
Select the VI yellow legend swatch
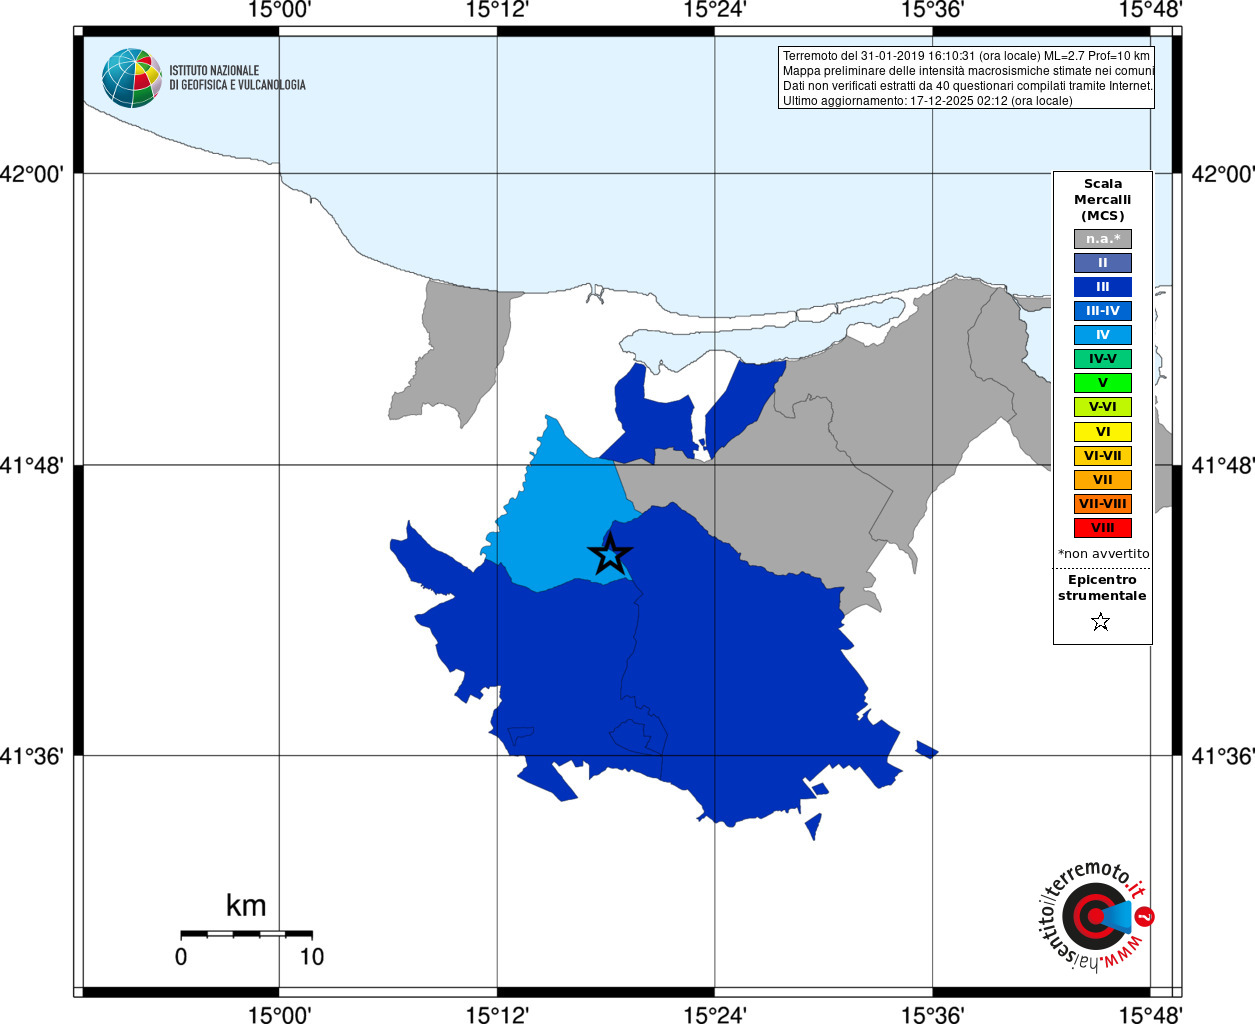click(1103, 432)
